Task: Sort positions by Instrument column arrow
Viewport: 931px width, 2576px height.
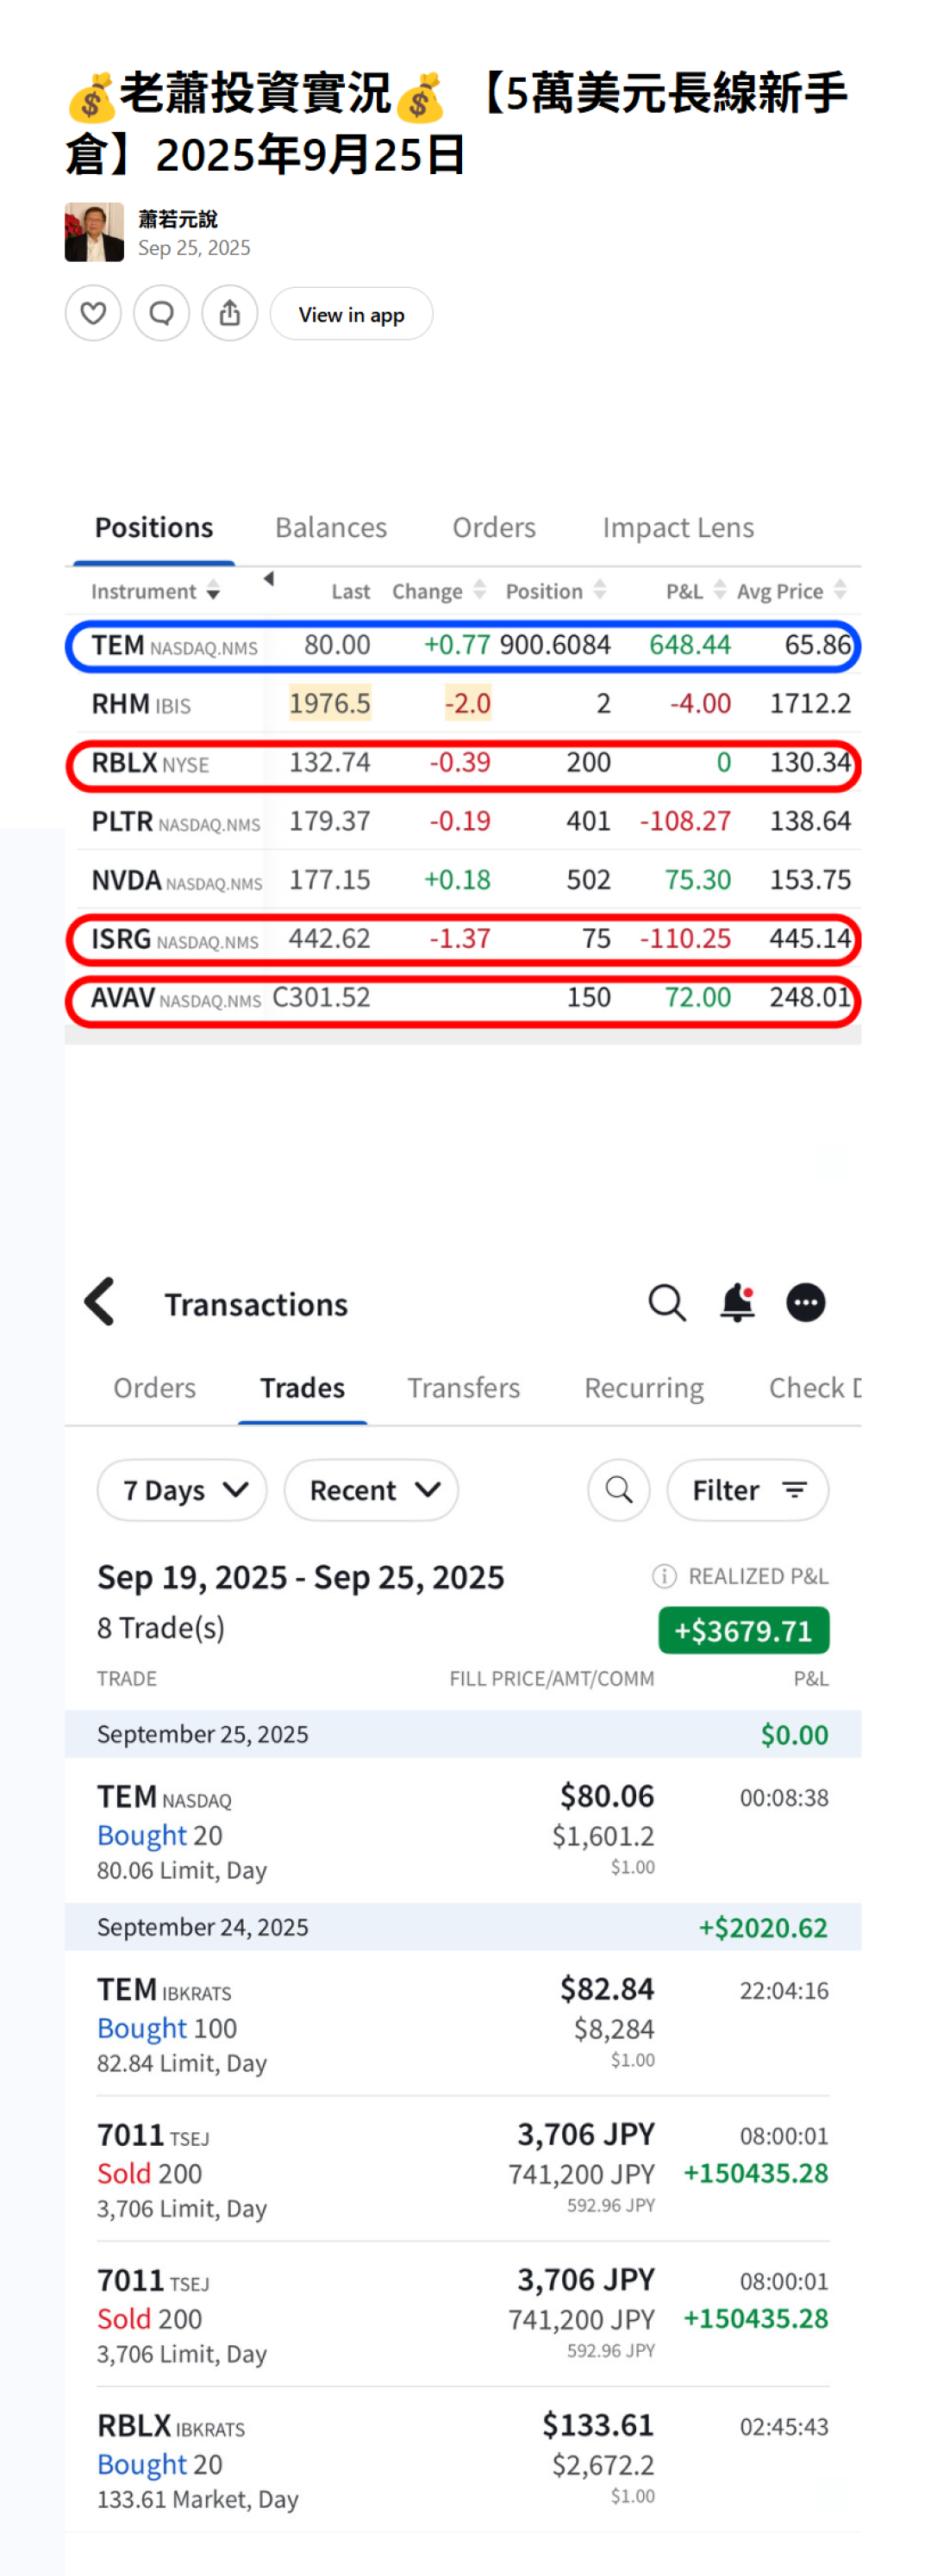Action: (x=213, y=591)
